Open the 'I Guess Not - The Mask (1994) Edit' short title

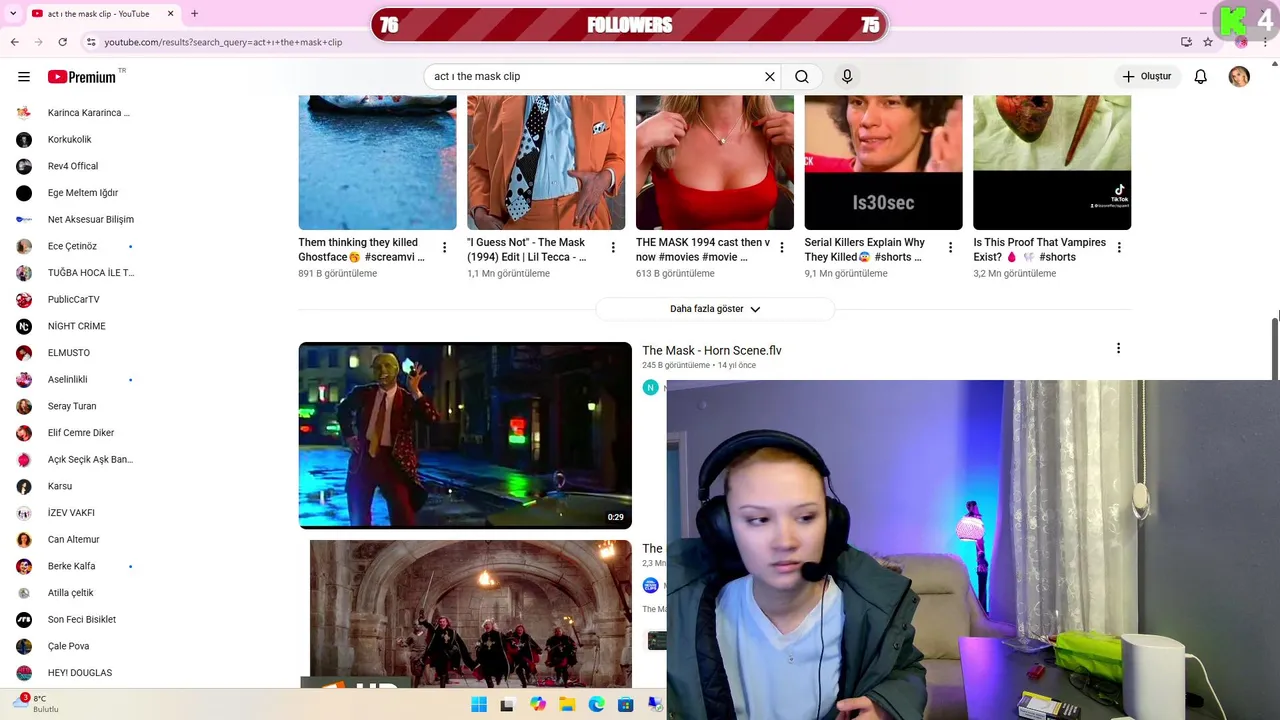[x=527, y=250]
